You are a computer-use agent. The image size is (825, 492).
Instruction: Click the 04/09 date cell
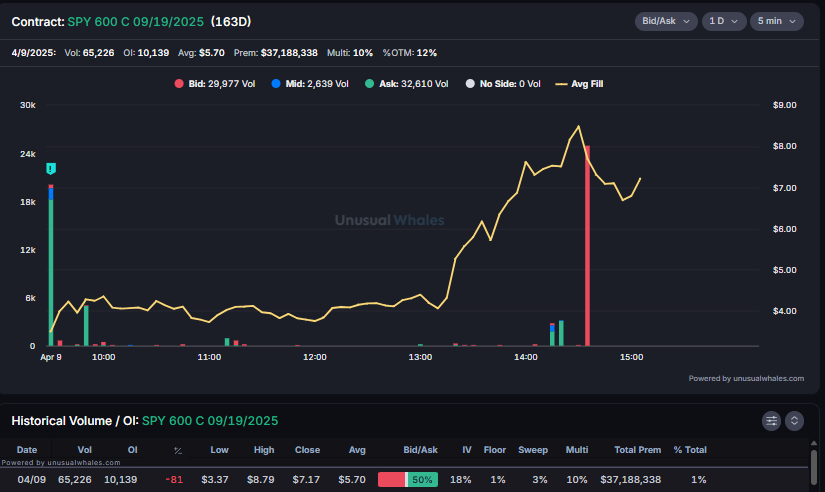pyautogui.click(x=32, y=479)
